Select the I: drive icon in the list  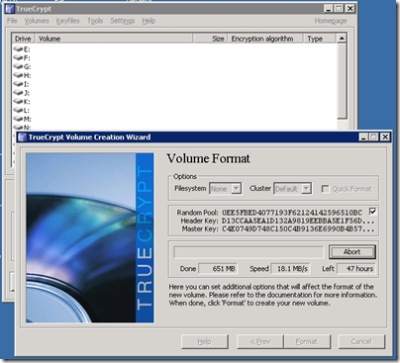point(18,84)
